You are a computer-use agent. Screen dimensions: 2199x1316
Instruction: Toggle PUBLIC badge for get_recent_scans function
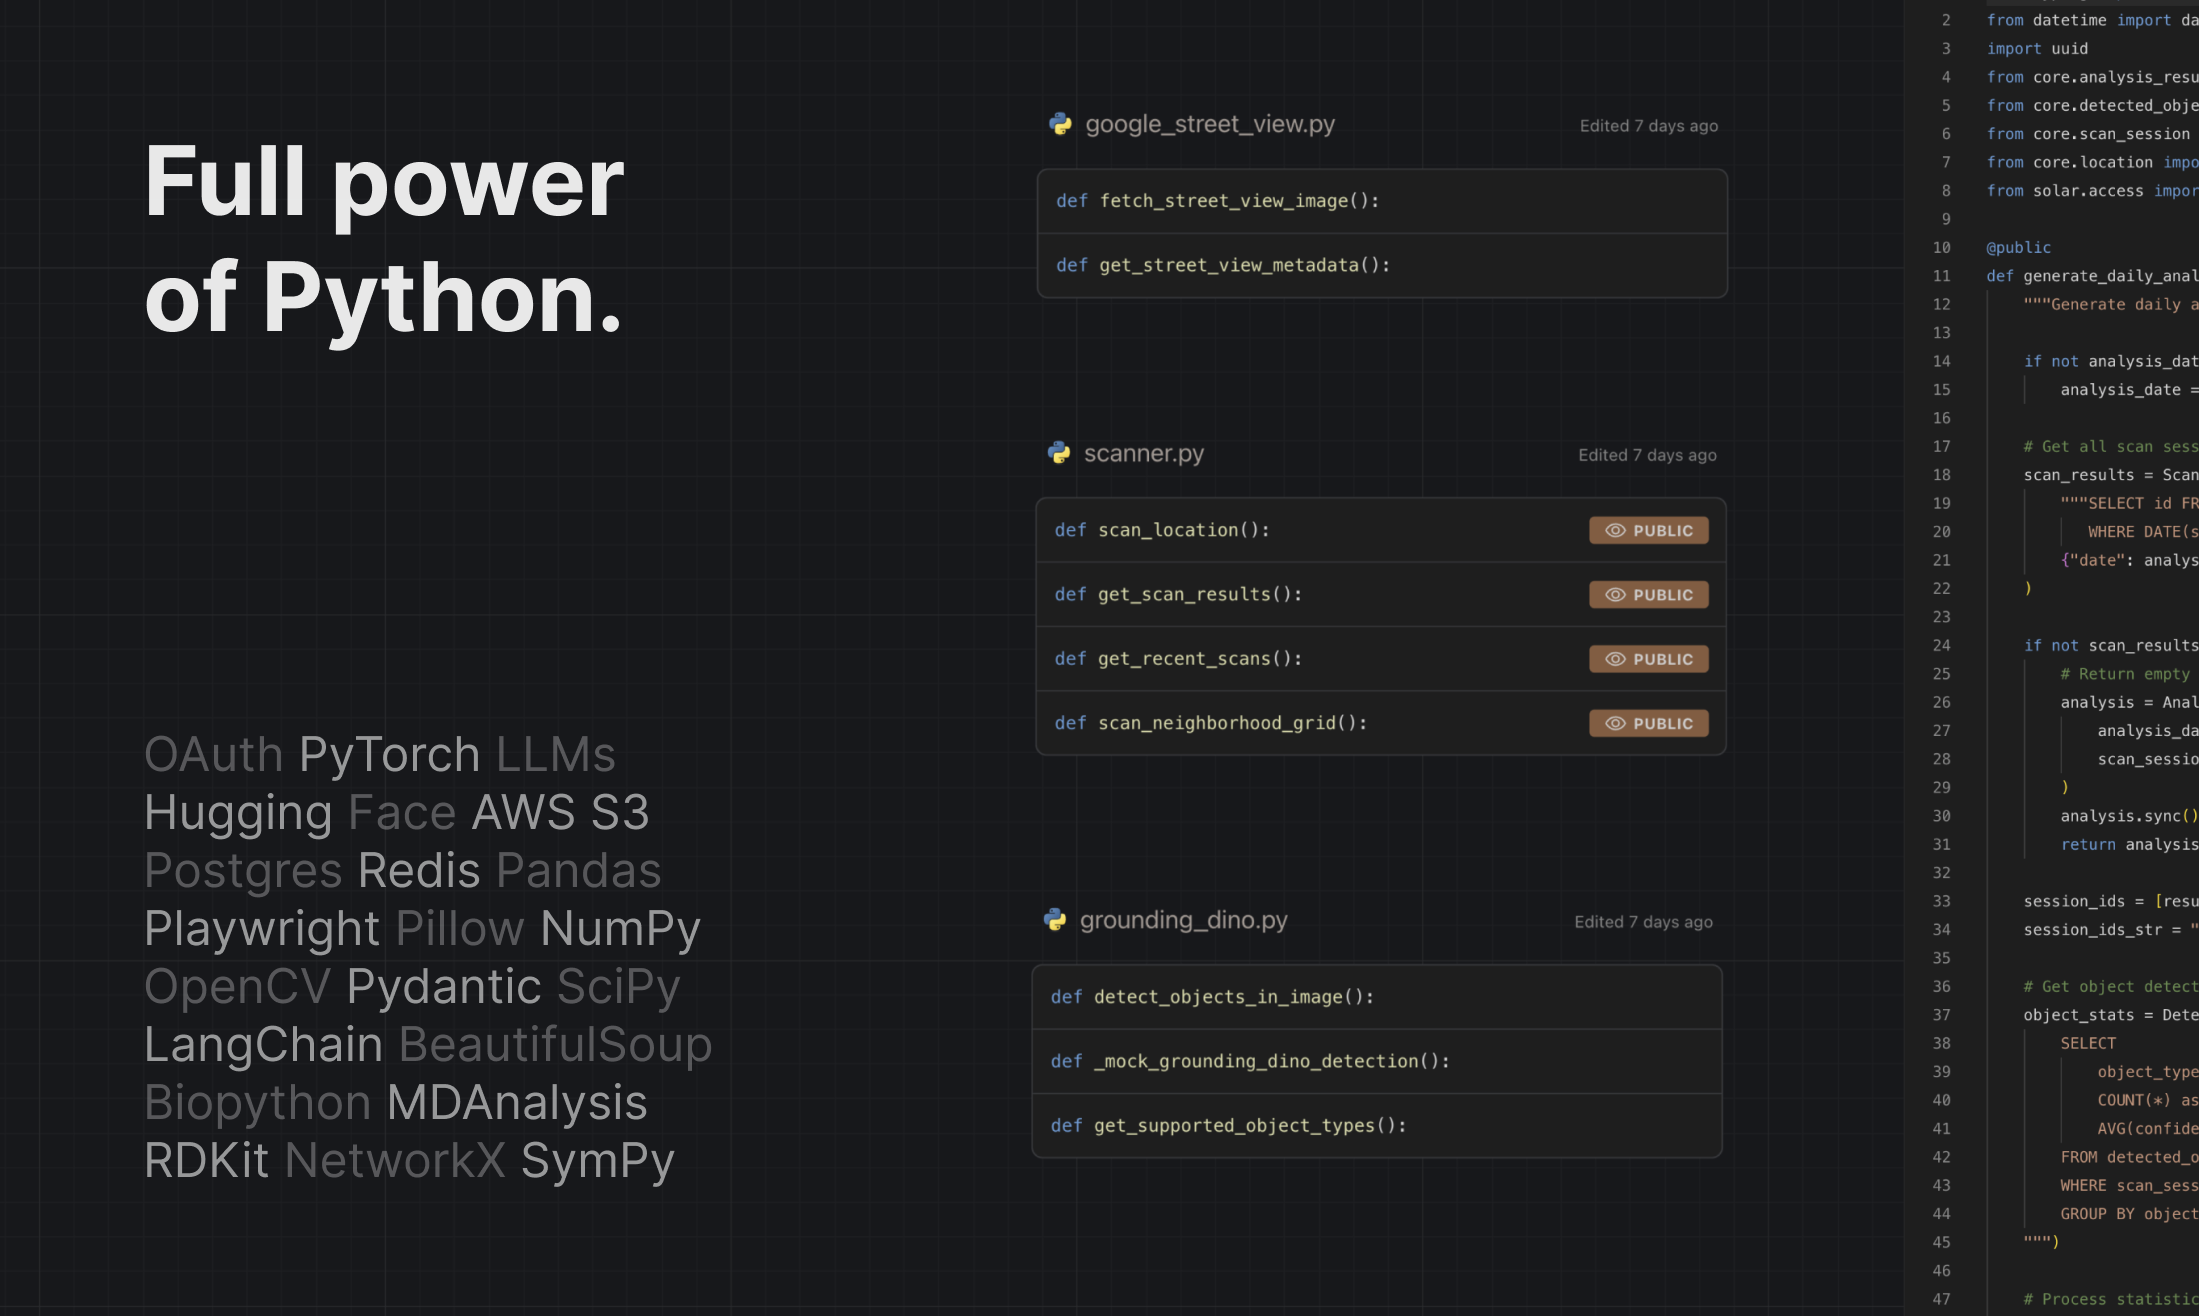pyautogui.click(x=1649, y=659)
